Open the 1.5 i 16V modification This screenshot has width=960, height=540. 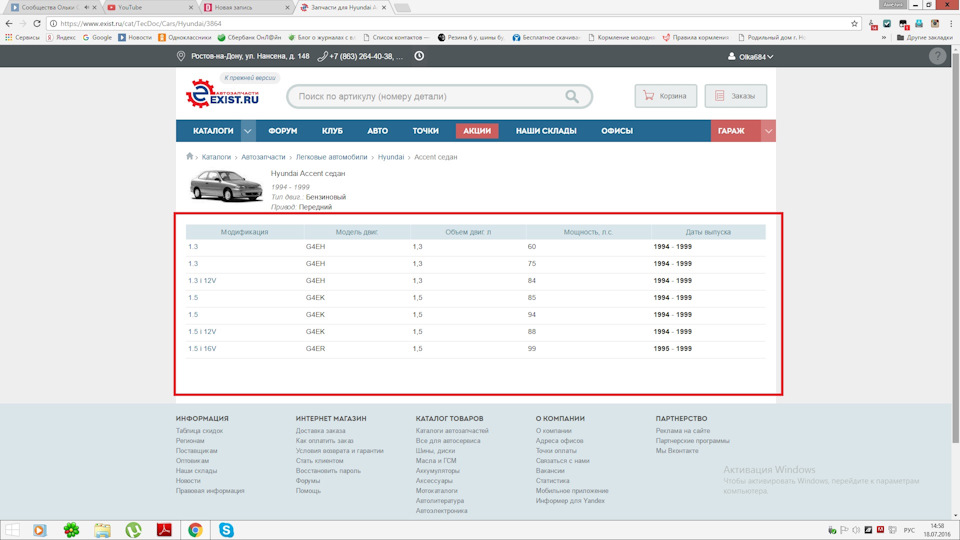pyautogui.click(x=202, y=348)
